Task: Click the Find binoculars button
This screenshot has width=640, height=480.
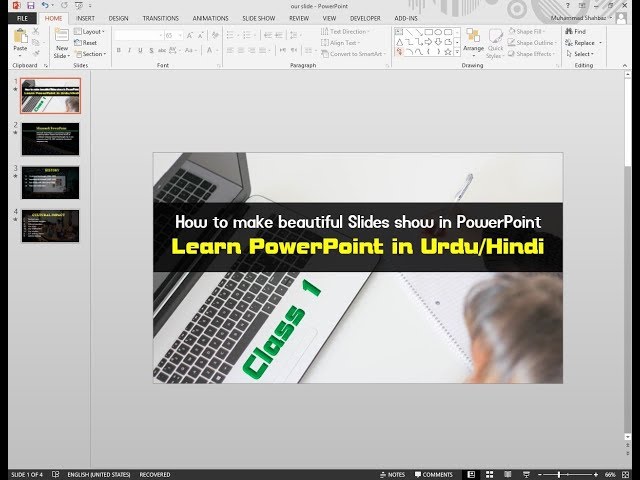Action: pyautogui.click(x=576, y=31)
